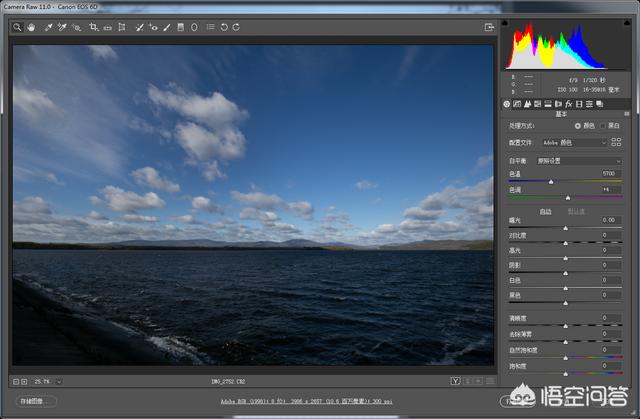This screenshot has height=419, width=640.
Task: Open the Basic panel tab
Action: pyautogui.click(x=507, y=104)
